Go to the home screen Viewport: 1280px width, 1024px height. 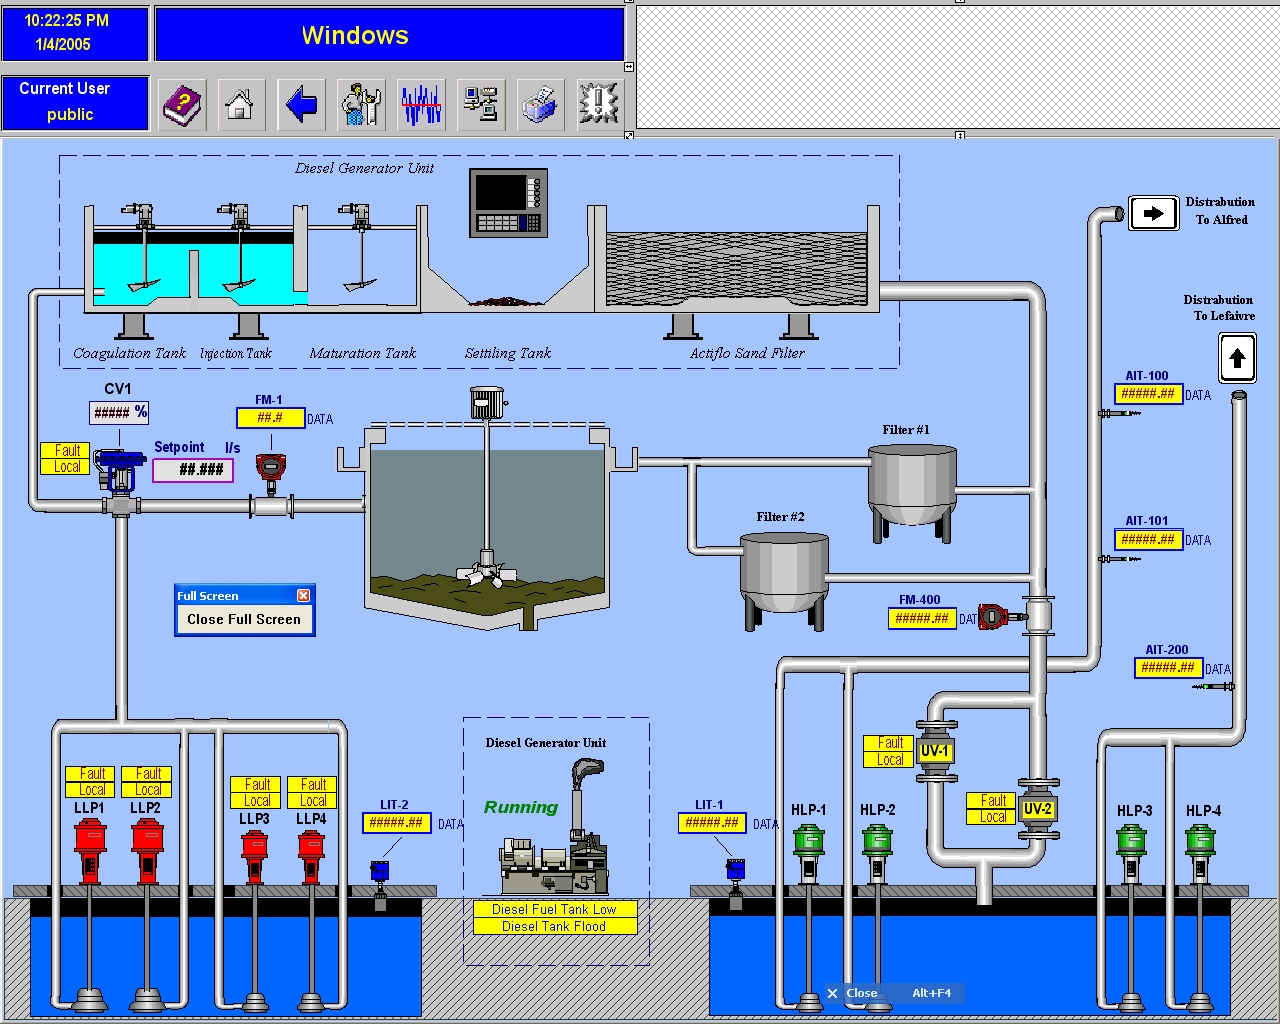coord(241,103)
